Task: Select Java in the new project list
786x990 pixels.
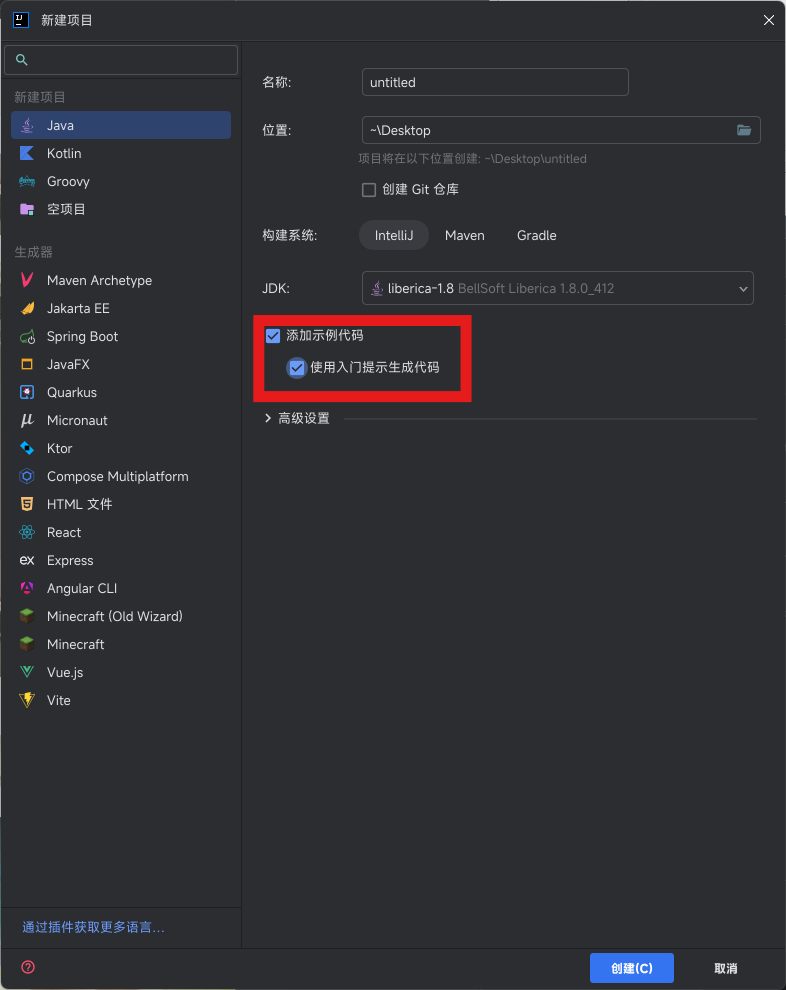Action: (121, 125)
